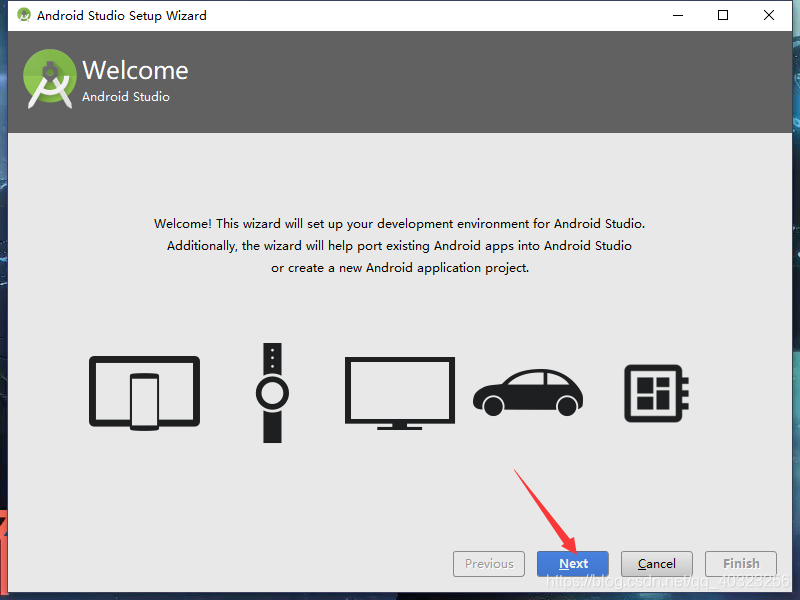Click the Next button
Screen dimensions: 800x600
click(x=572, y=564)
